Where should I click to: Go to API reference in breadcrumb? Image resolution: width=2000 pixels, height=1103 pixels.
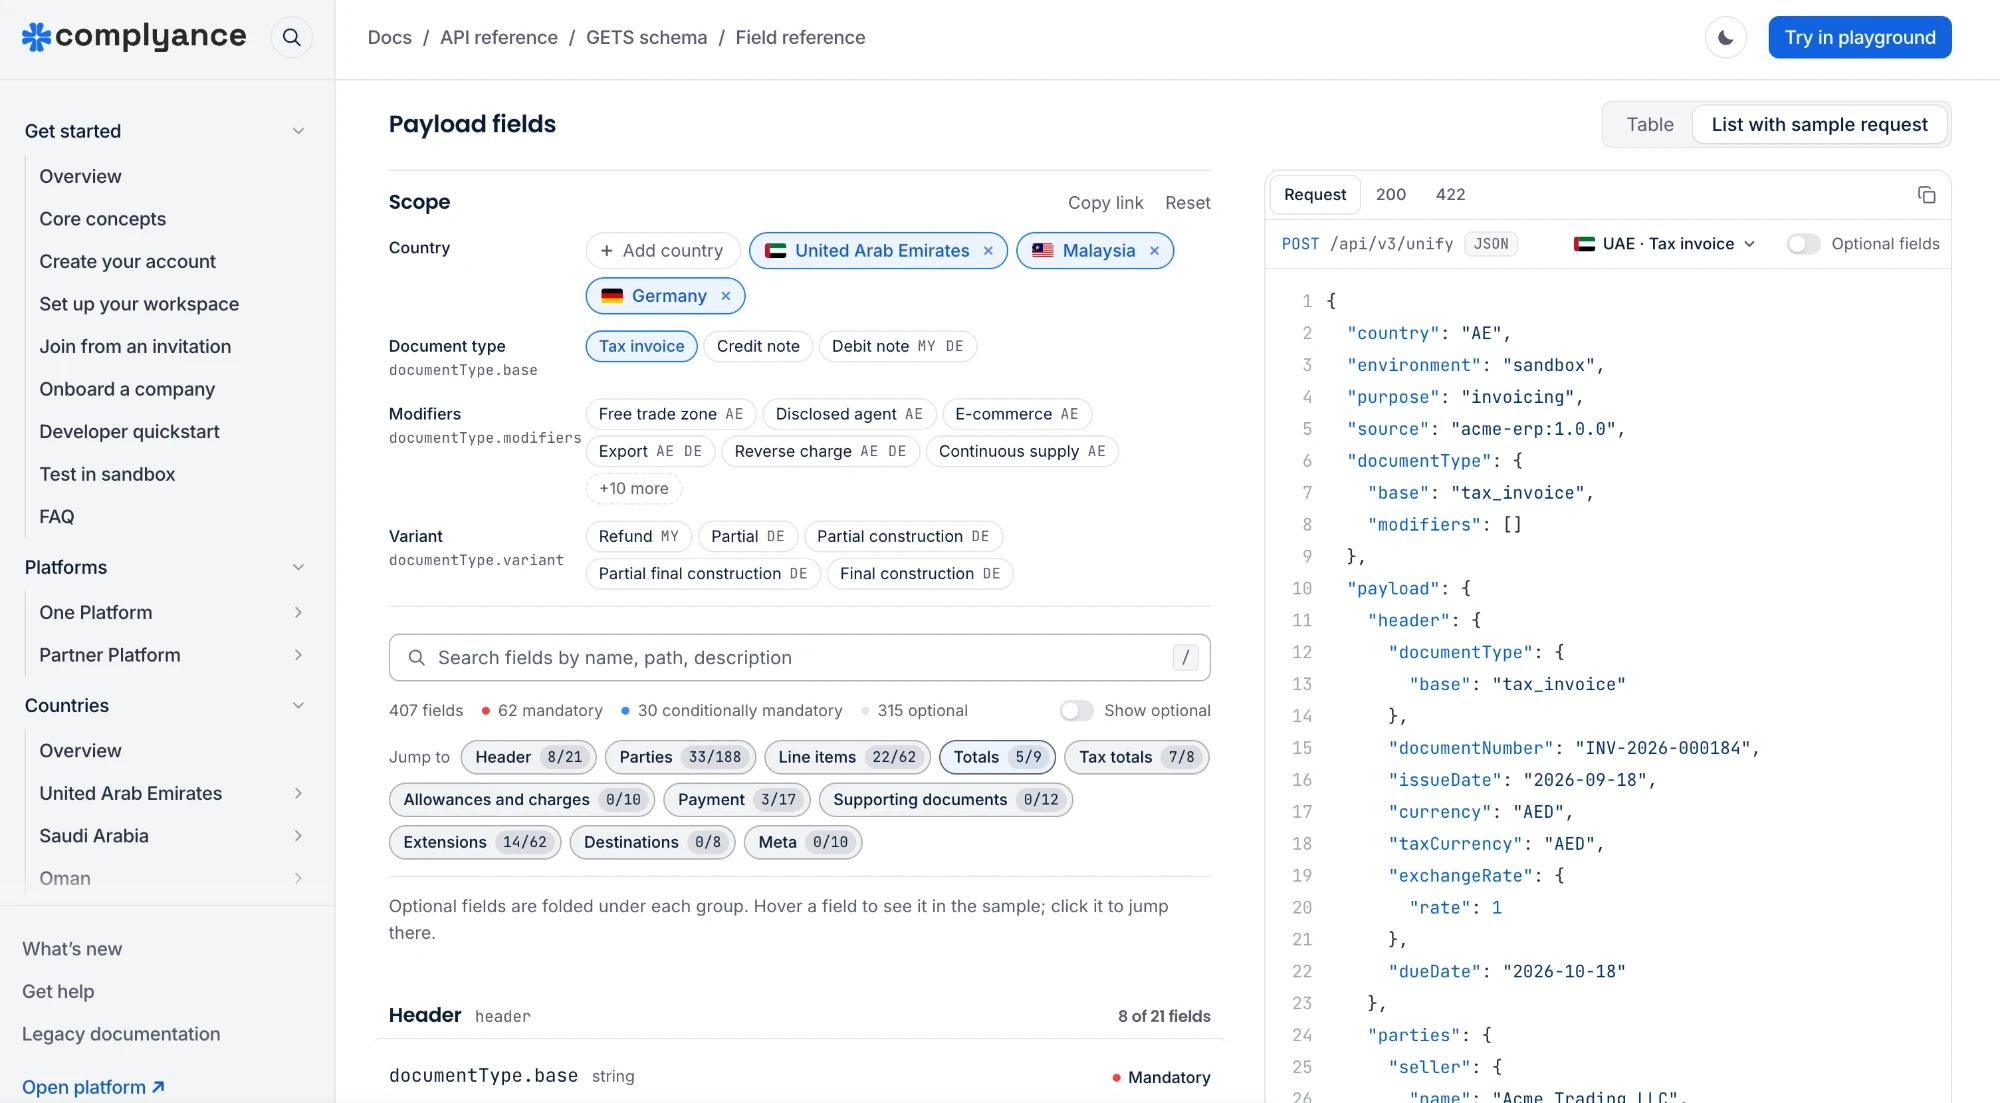click(x=498, y=37)
